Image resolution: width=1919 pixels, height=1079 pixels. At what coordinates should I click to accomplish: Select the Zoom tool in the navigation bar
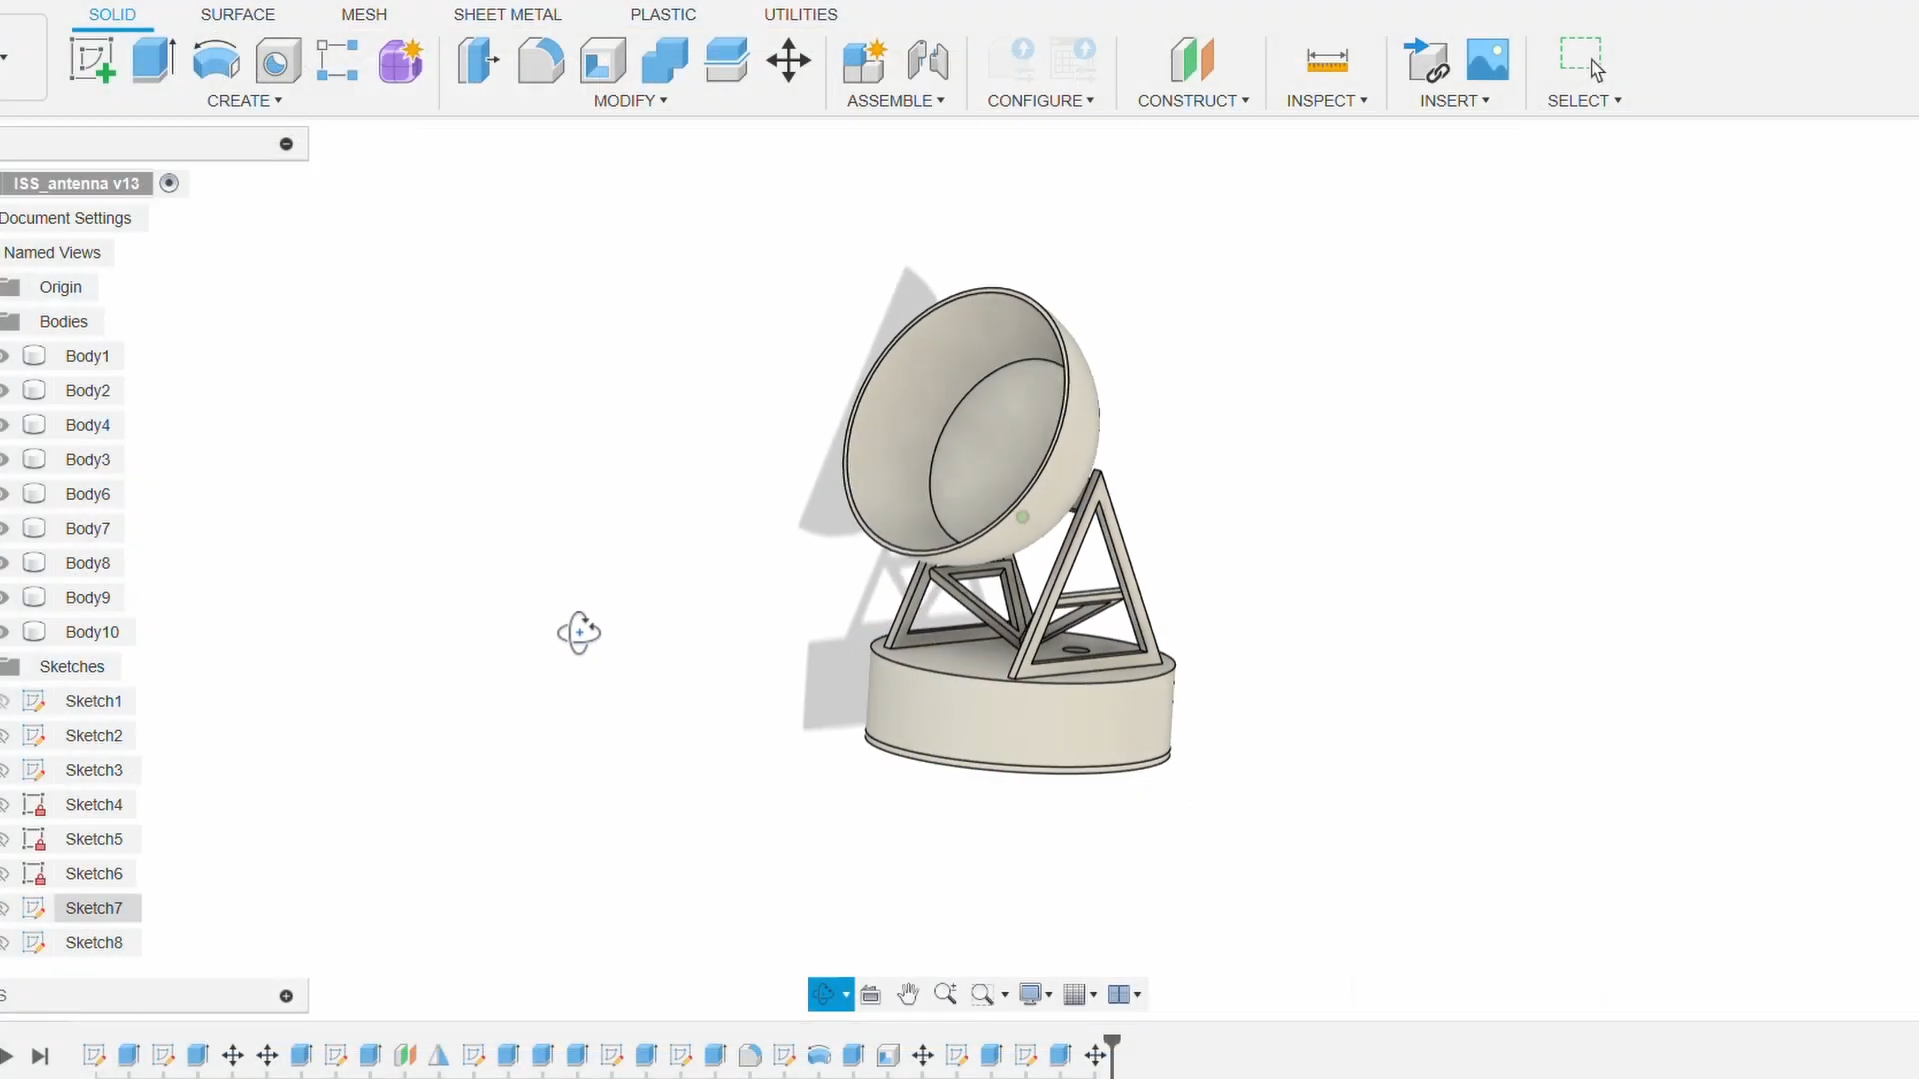click(x=945, y=994)
